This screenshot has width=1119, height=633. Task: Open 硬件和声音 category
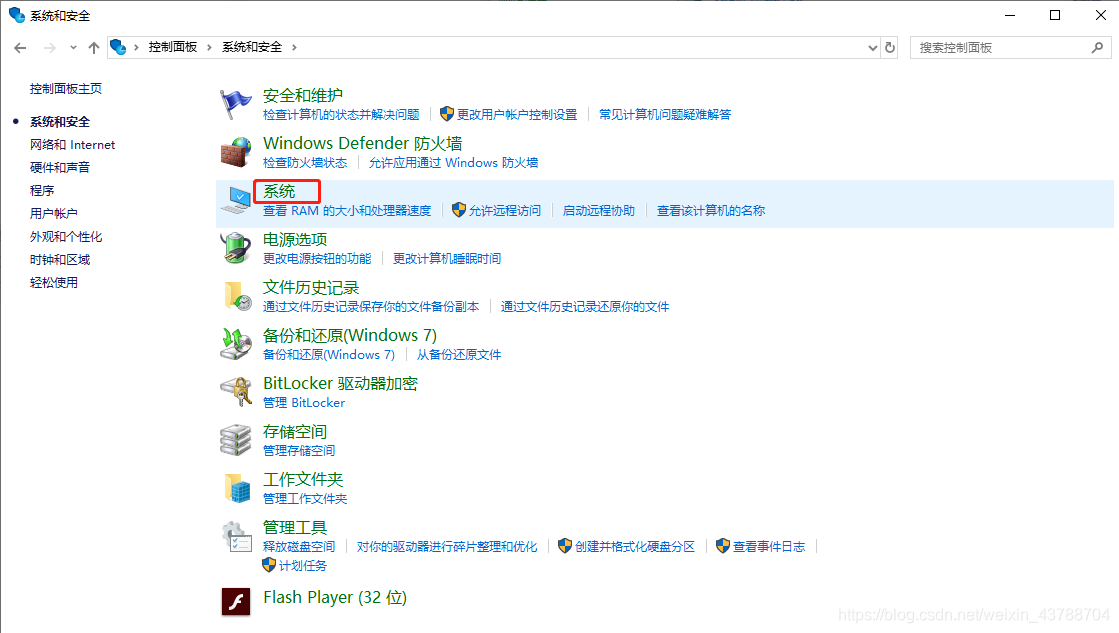60,168
